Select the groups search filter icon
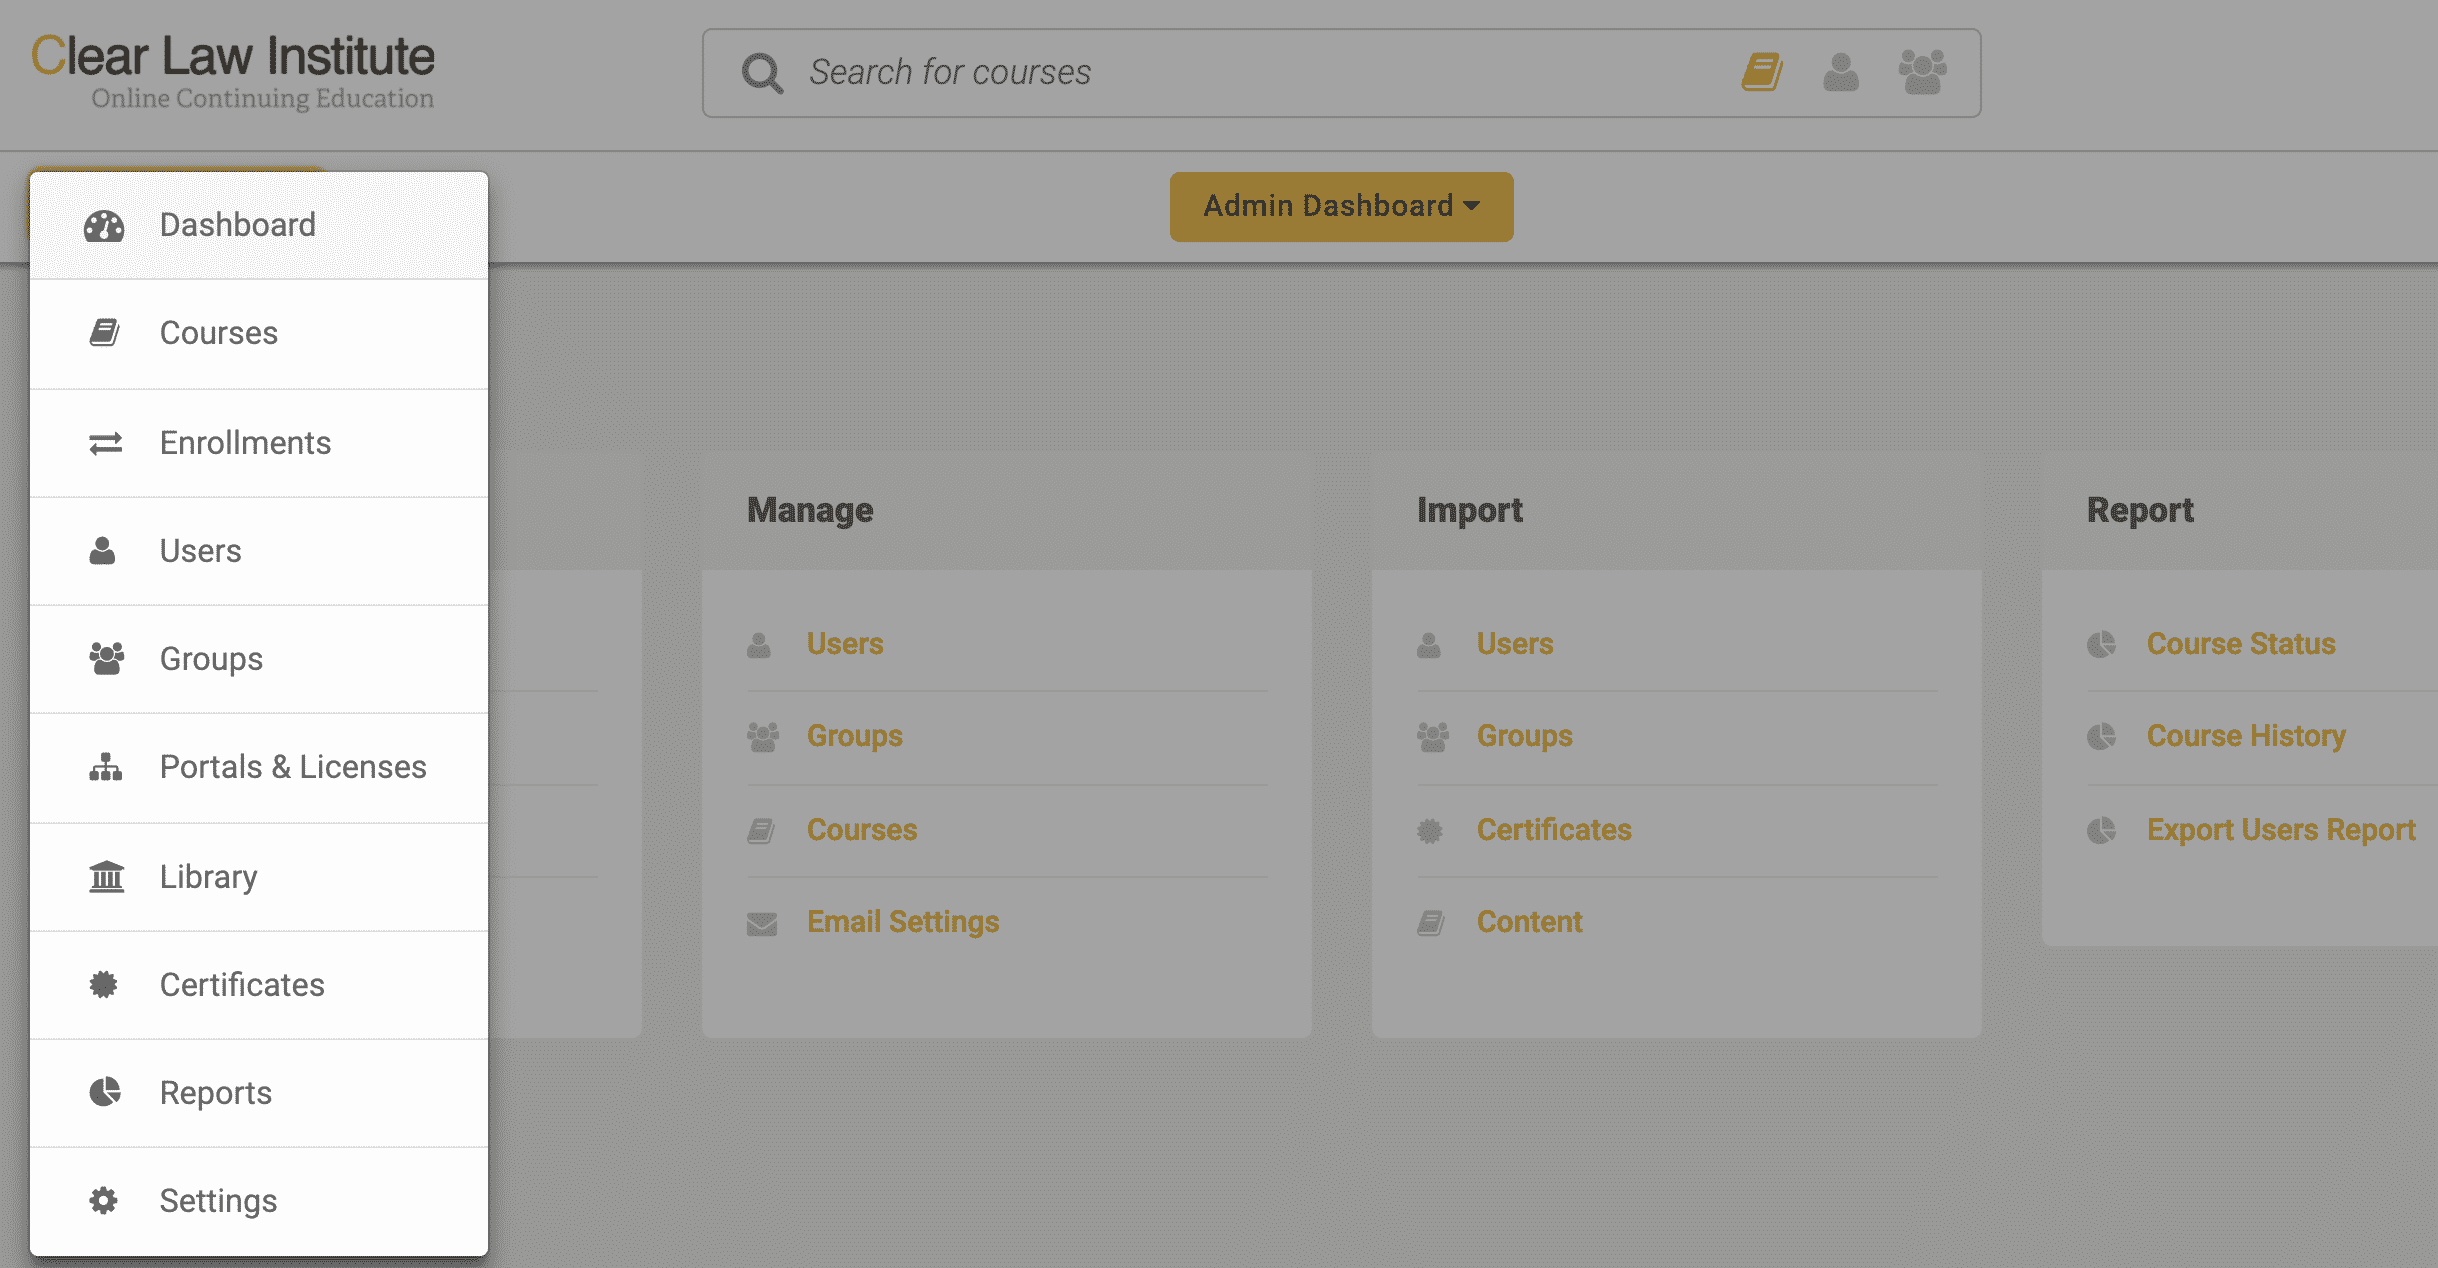 tap(1922, 72)
